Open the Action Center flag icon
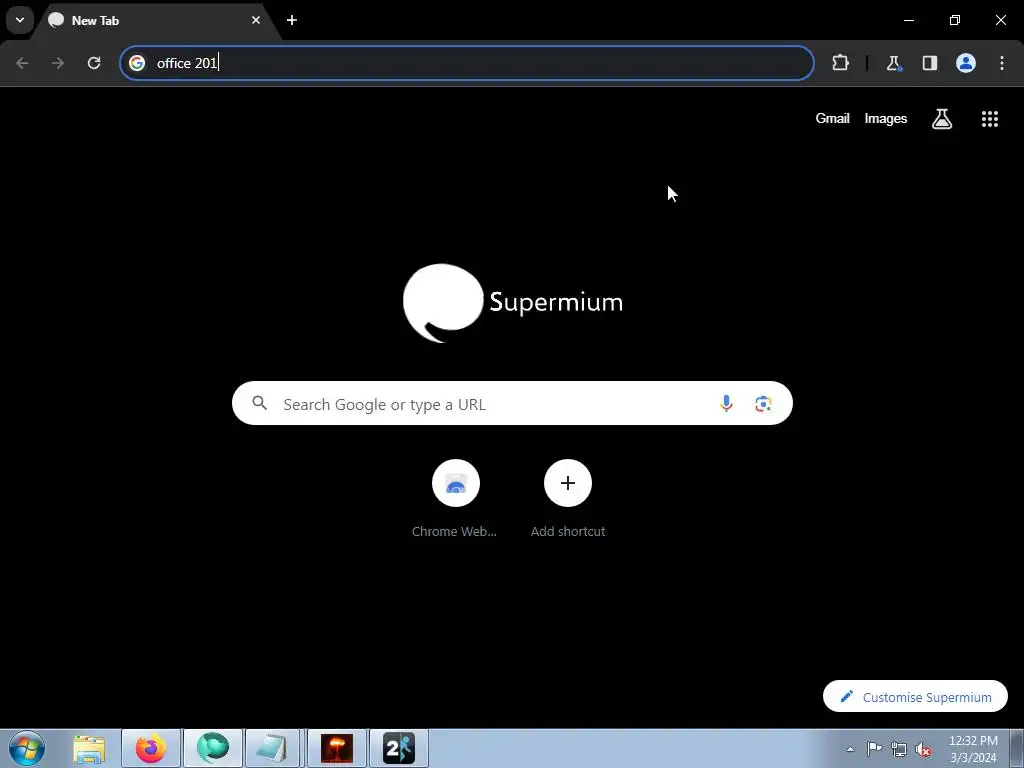This screenshot has width=1024, height=768. click(874, 749)
